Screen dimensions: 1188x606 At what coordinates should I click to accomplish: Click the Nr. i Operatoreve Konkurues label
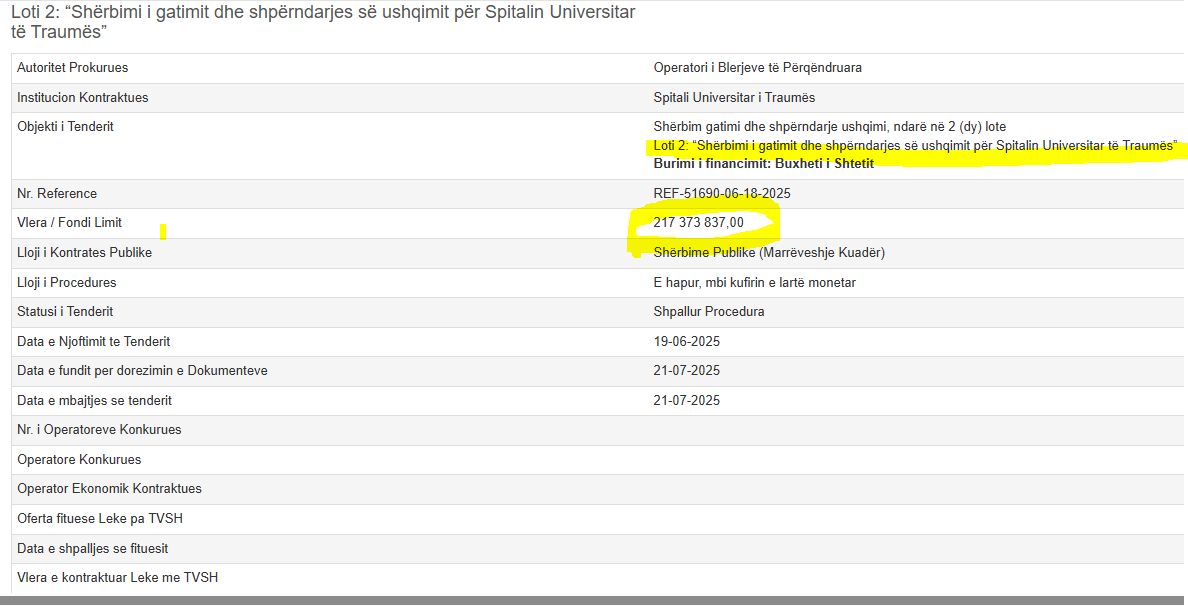(x=99, y=430)
